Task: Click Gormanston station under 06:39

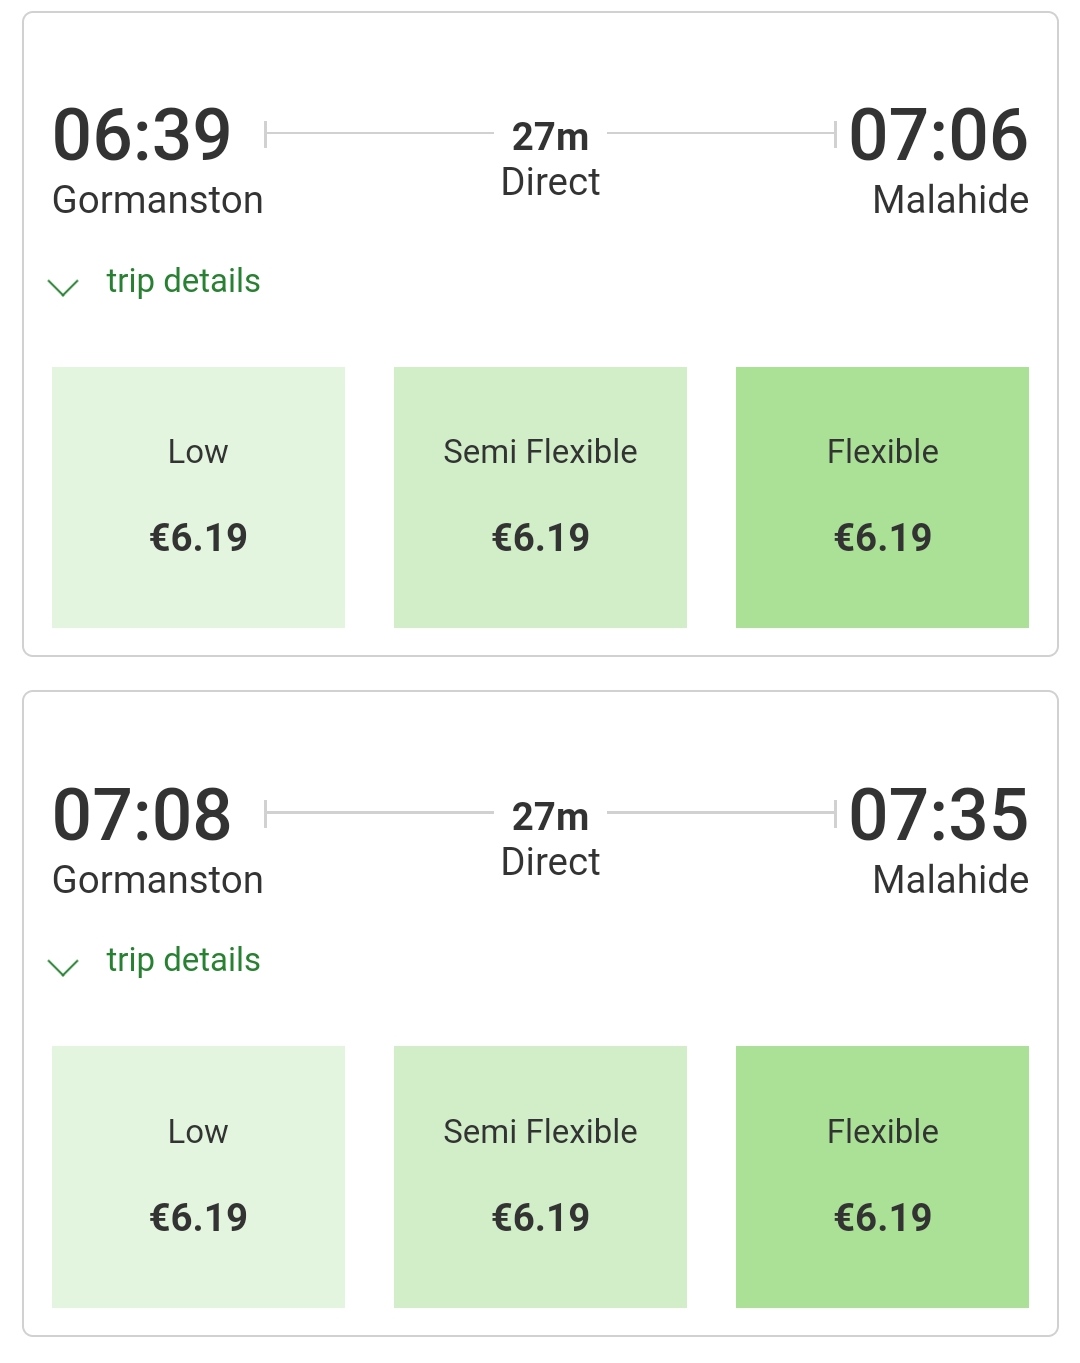Action: coord(158,200)
